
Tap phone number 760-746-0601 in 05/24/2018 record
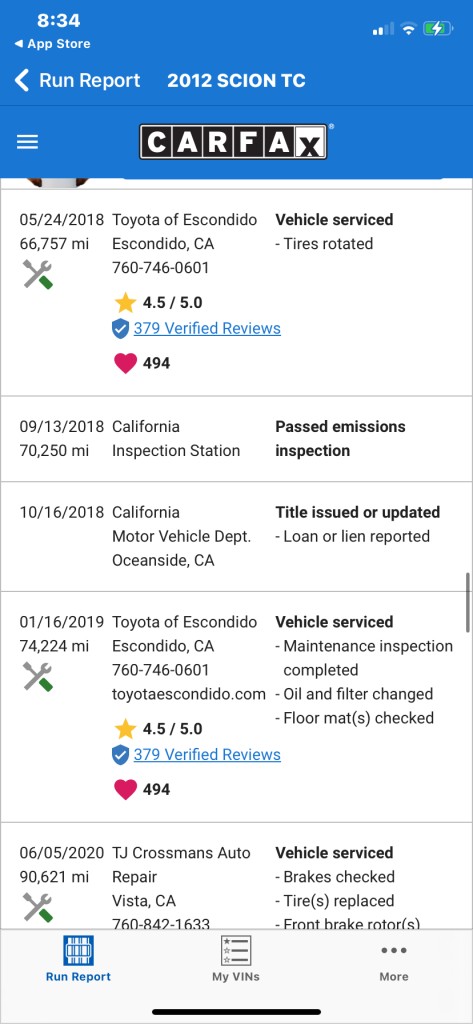click(x=161, y=268)
